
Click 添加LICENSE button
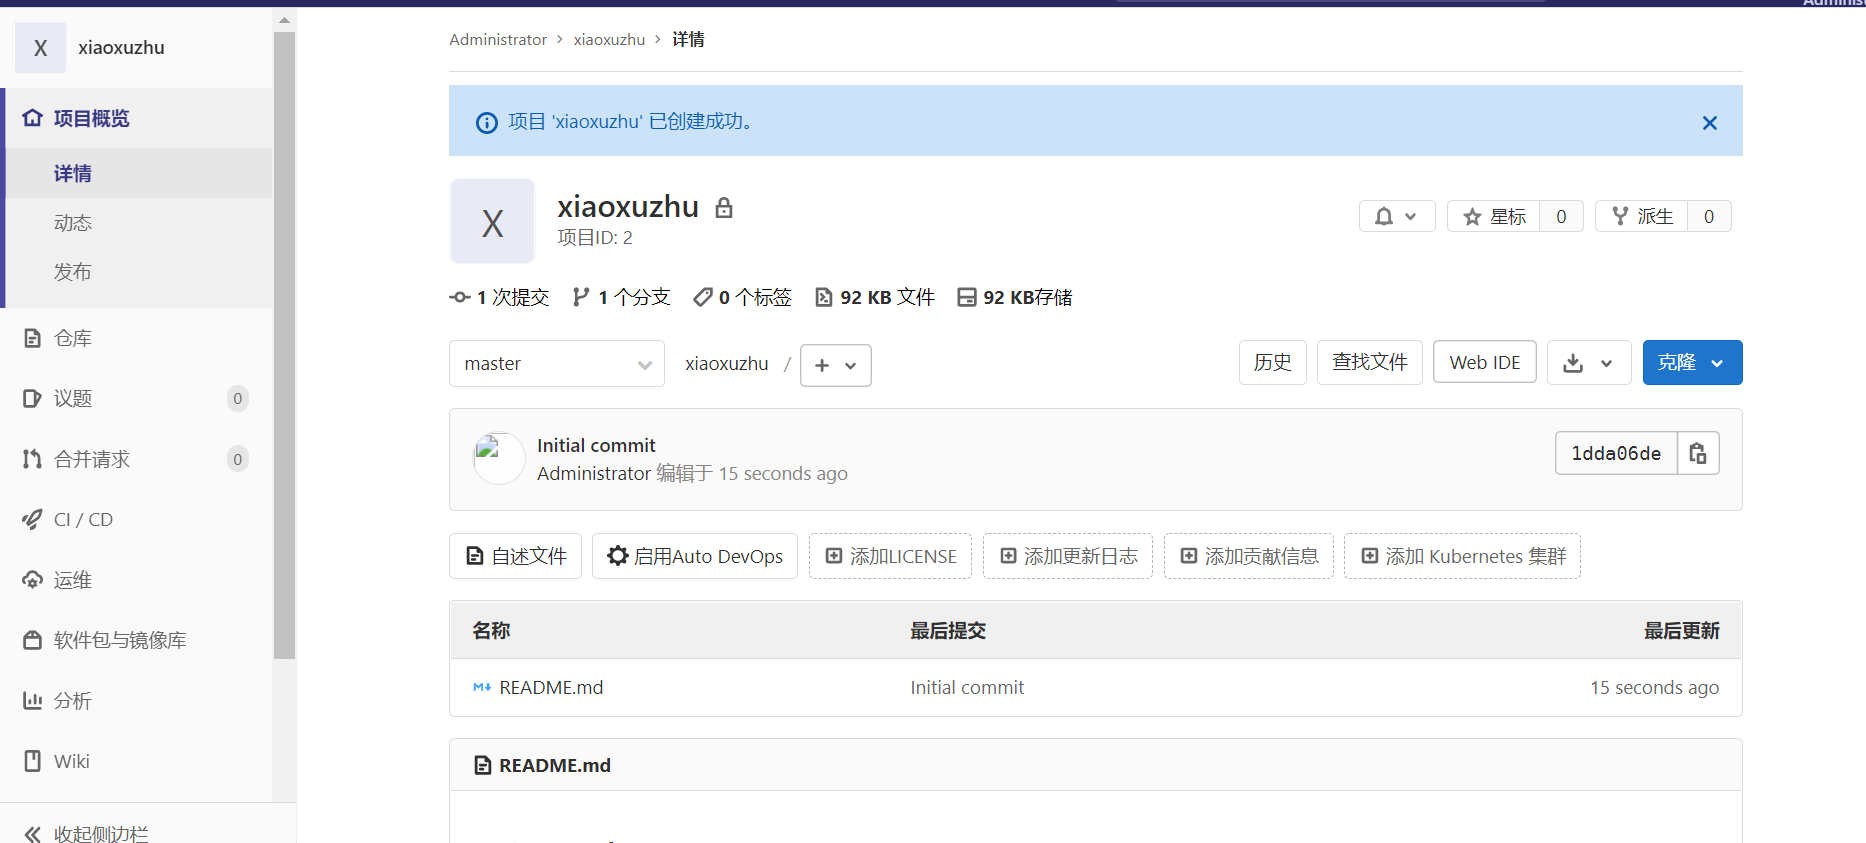890,556
